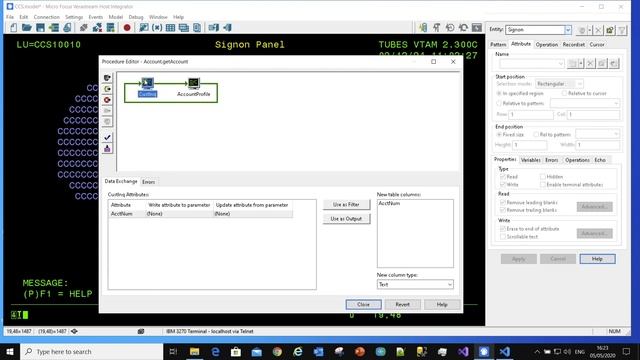Switch to the Recordset tab
Image resolution: width=640 pixels, height=360 pixels.
pyautogui.click(x=573, y=44)
